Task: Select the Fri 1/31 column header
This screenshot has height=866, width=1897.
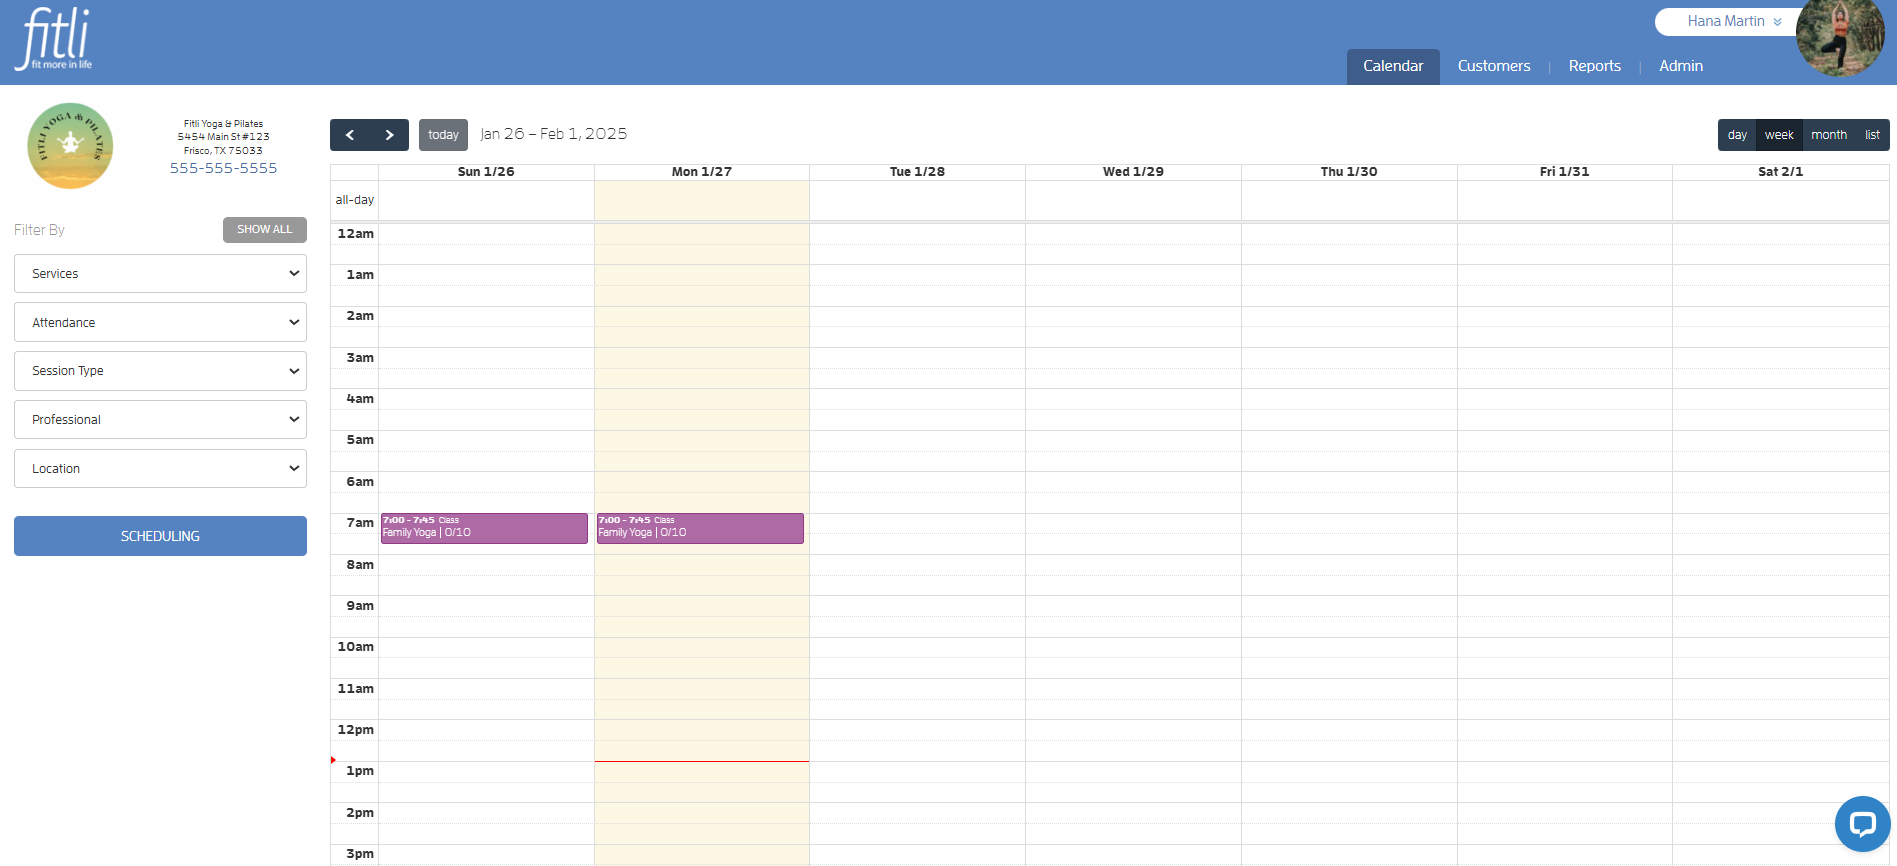Action: click(x=1564, y=172)
